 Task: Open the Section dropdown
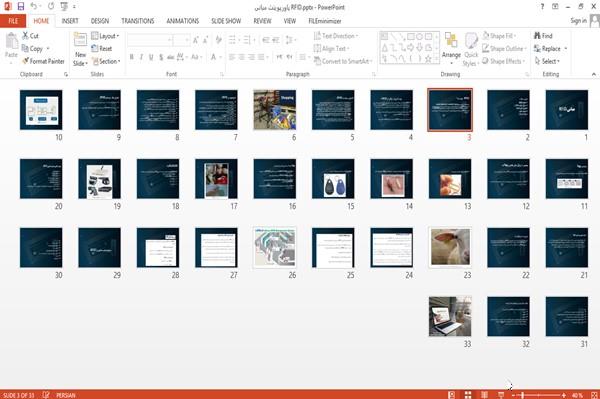pos(106,61)
